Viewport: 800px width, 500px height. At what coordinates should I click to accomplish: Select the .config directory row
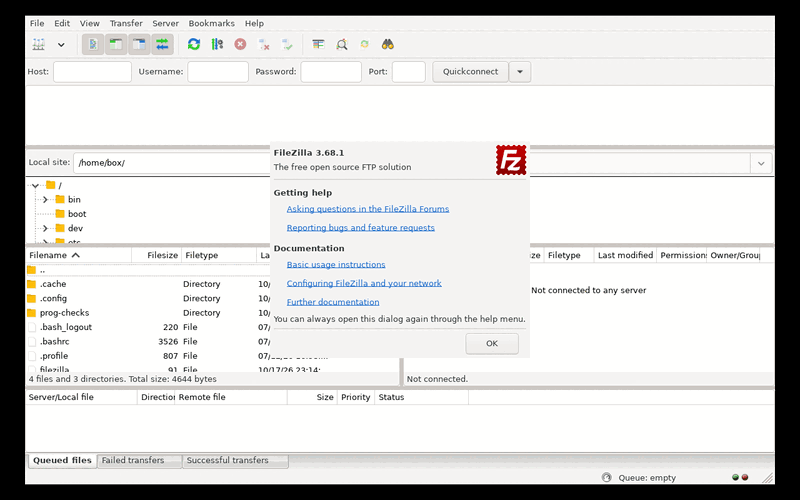pos(148,298)
